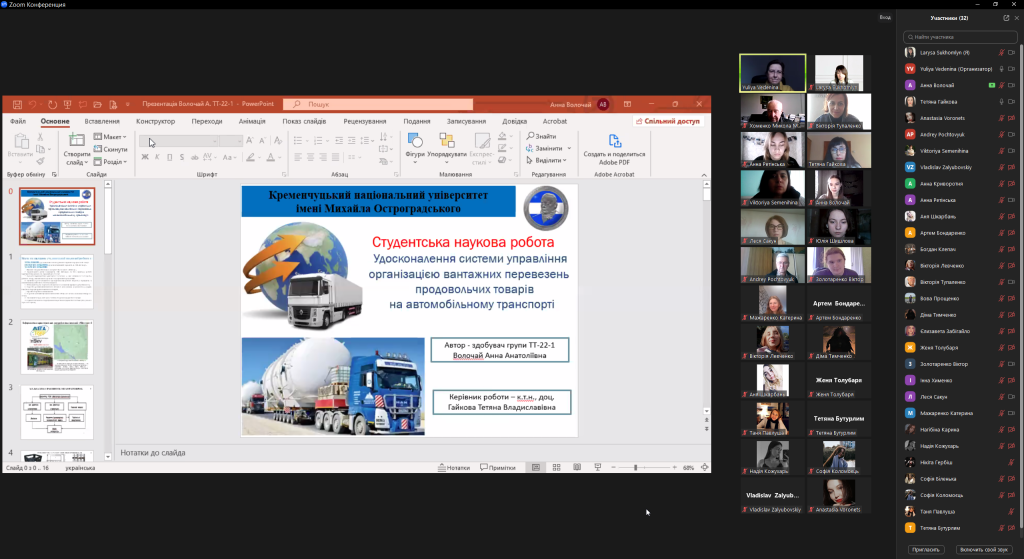Clear all formatting icon in font group
The height and width of the screenshot is (559, 1024).
pos(278,140)
